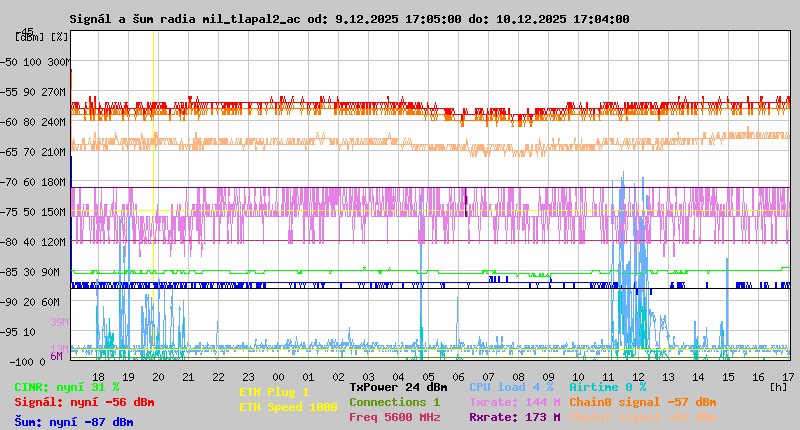
Task: Click the '[dBm] [%]' units header
Action: click(x=41, y=37)
